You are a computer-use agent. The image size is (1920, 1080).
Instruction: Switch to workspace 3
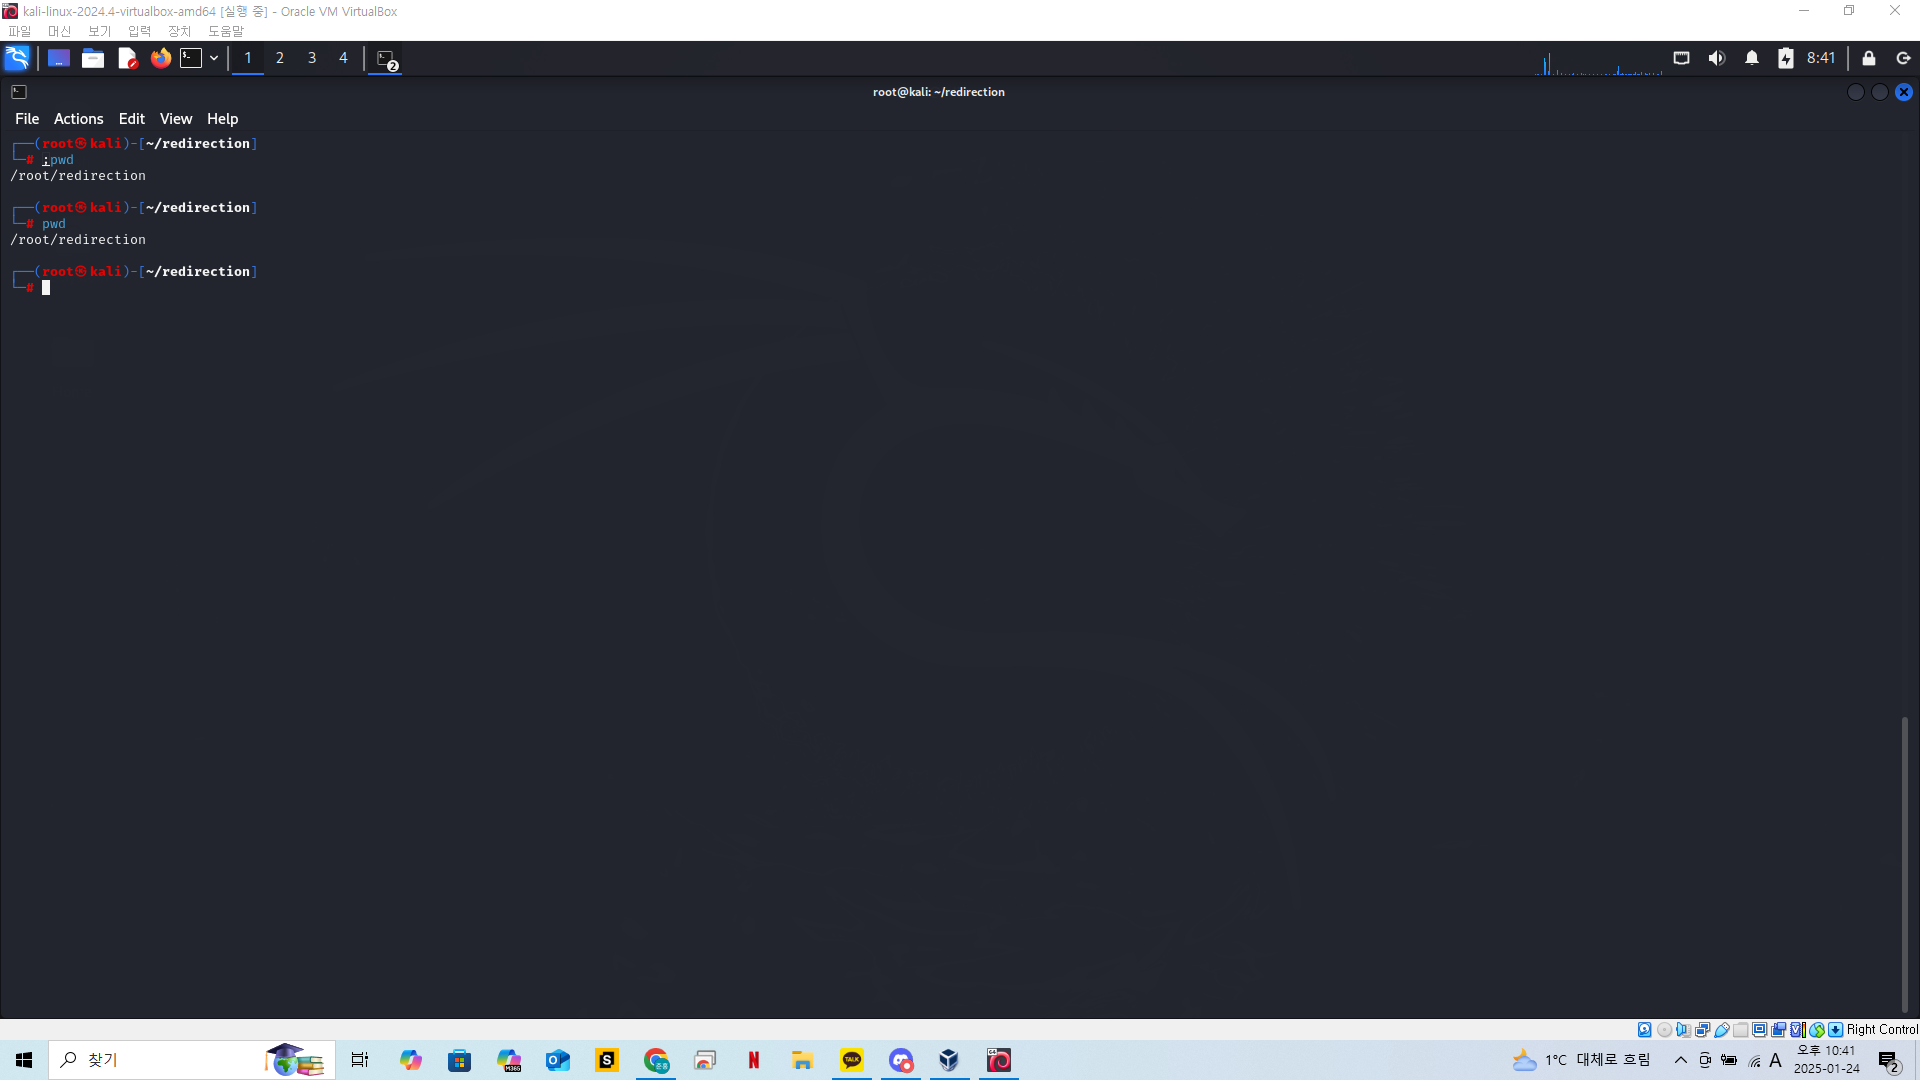[x=312, y=58]
